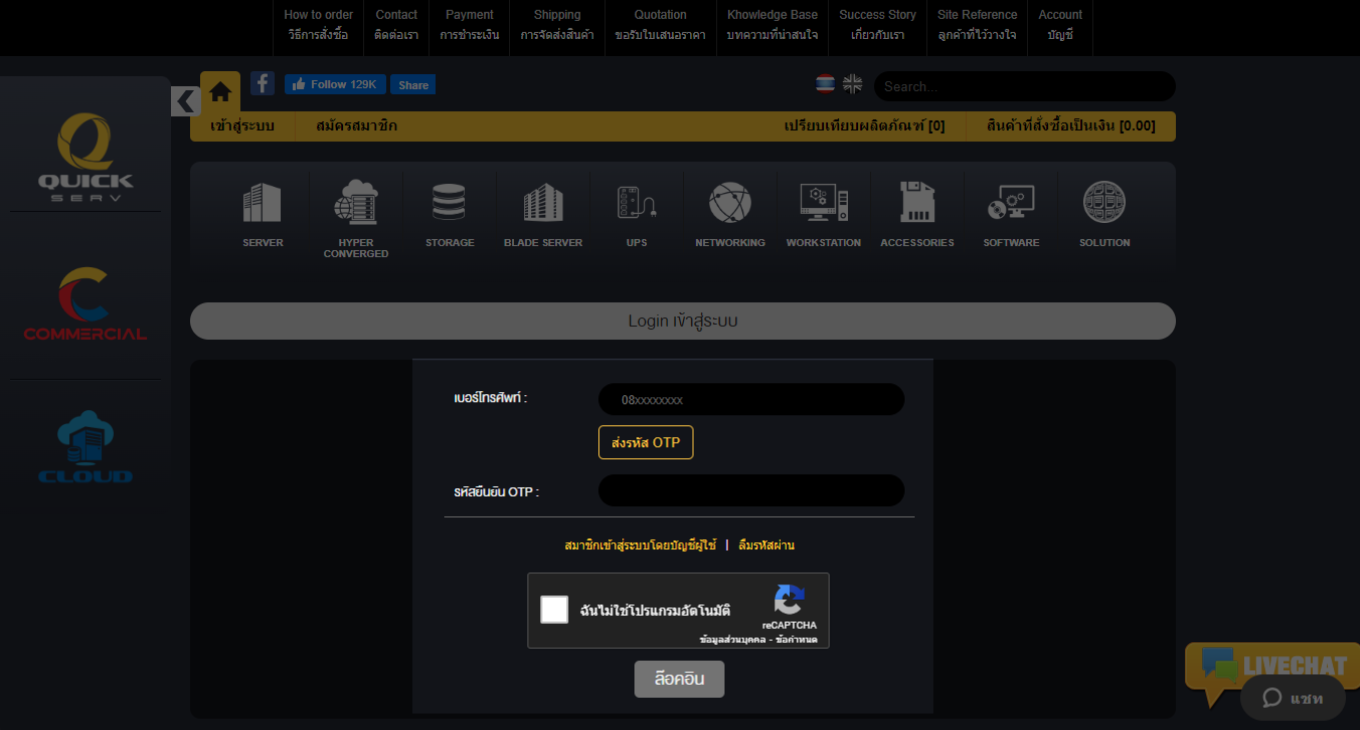This screenshot has width=1360, height=730.
Task: Click the Facebook Share button
Action: pos(413,84)
